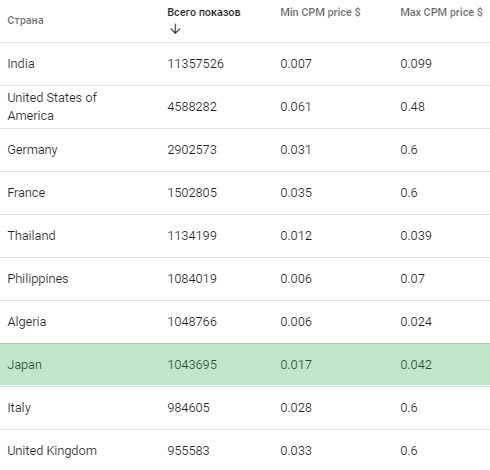Sort by Max CPM price $ header

pos(441,12)
